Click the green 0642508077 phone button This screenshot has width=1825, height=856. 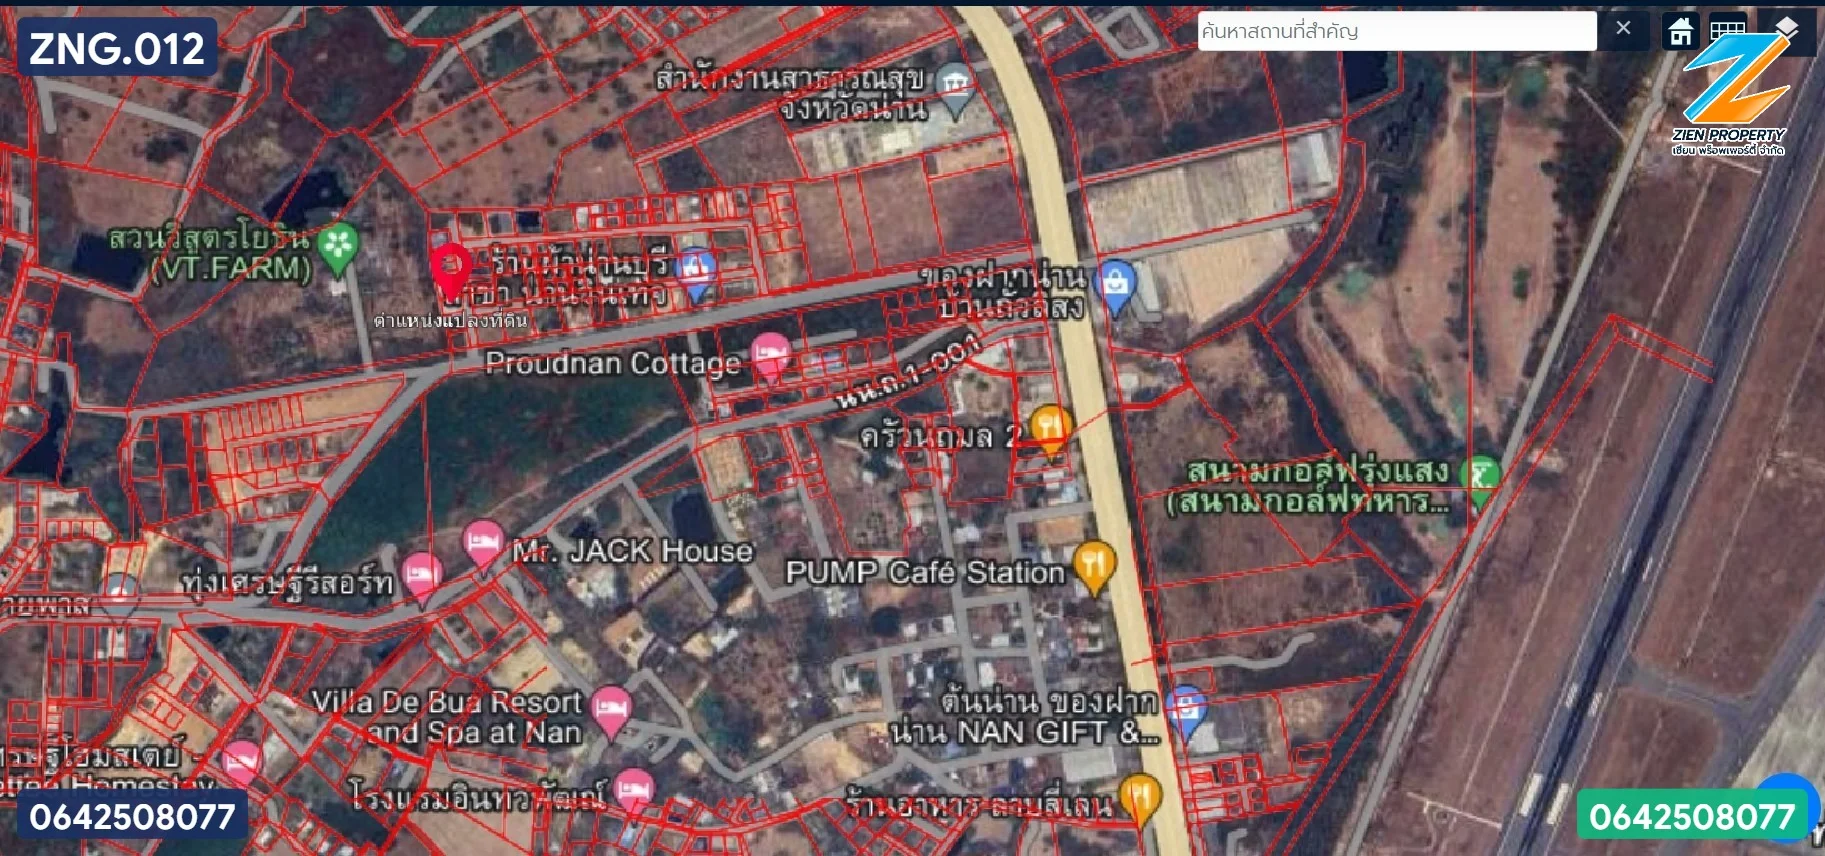(x=1691, y=816)
